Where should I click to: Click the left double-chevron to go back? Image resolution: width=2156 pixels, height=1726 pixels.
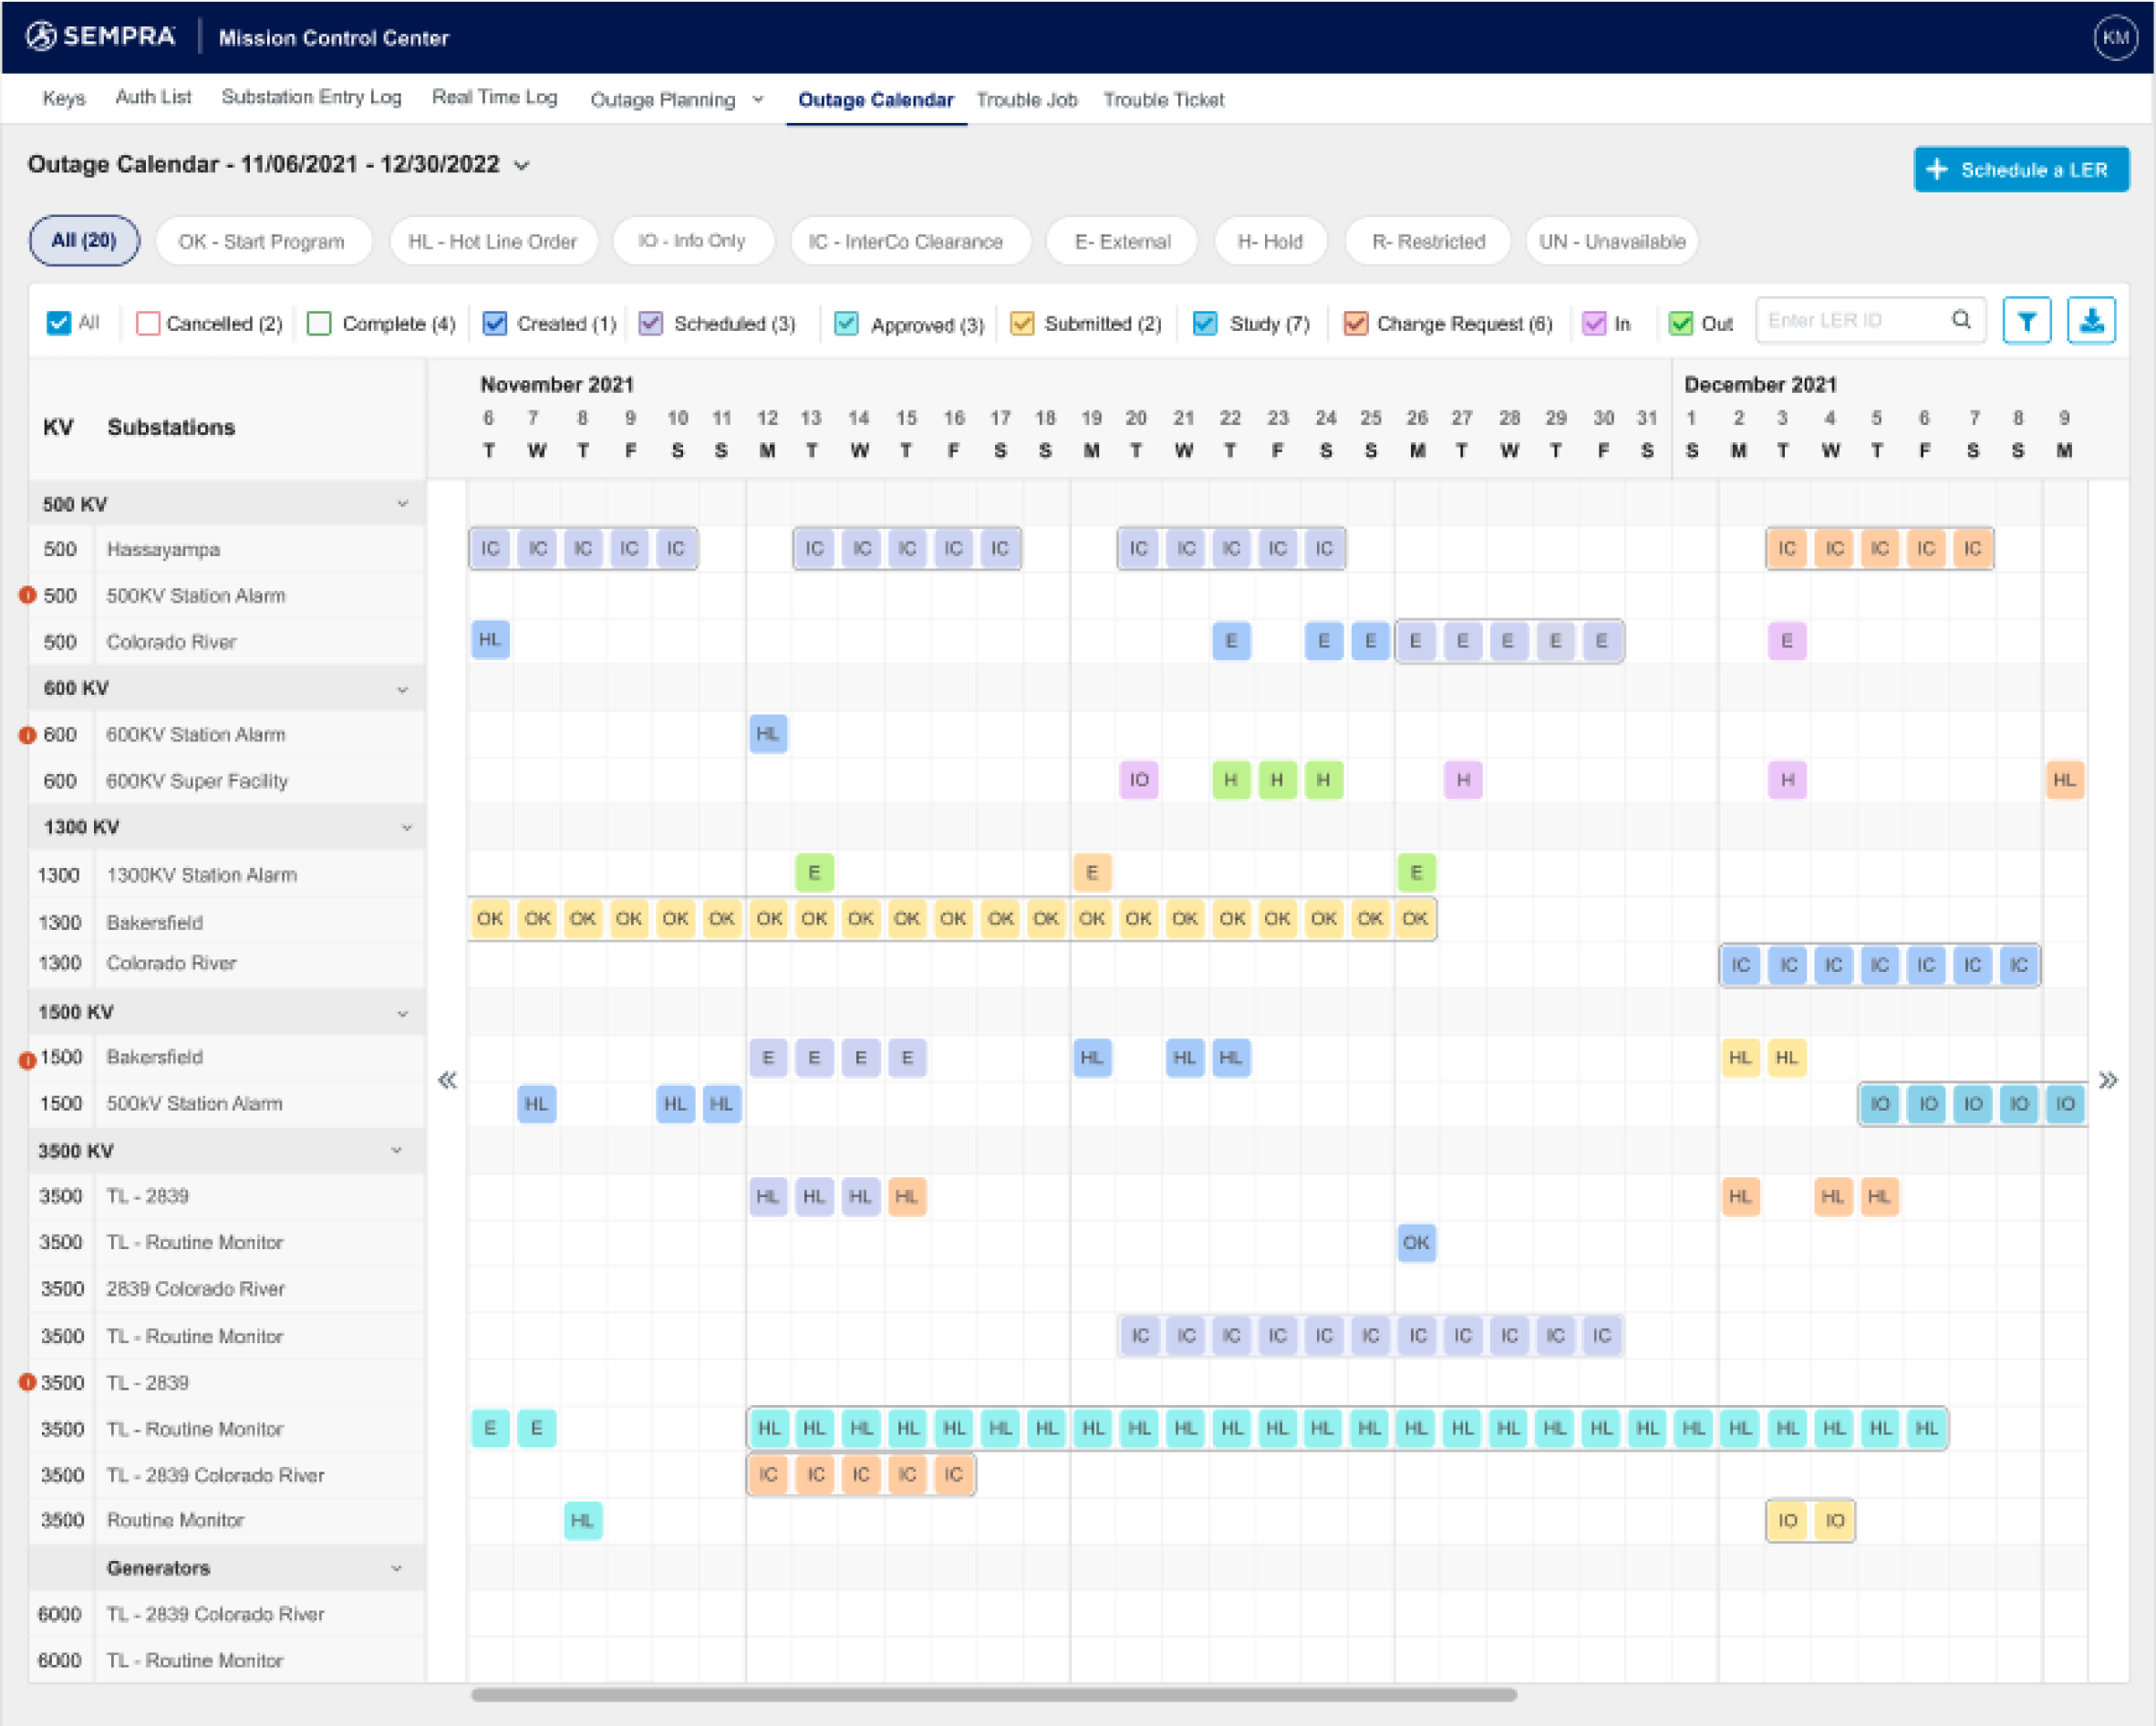point(447,1080)
